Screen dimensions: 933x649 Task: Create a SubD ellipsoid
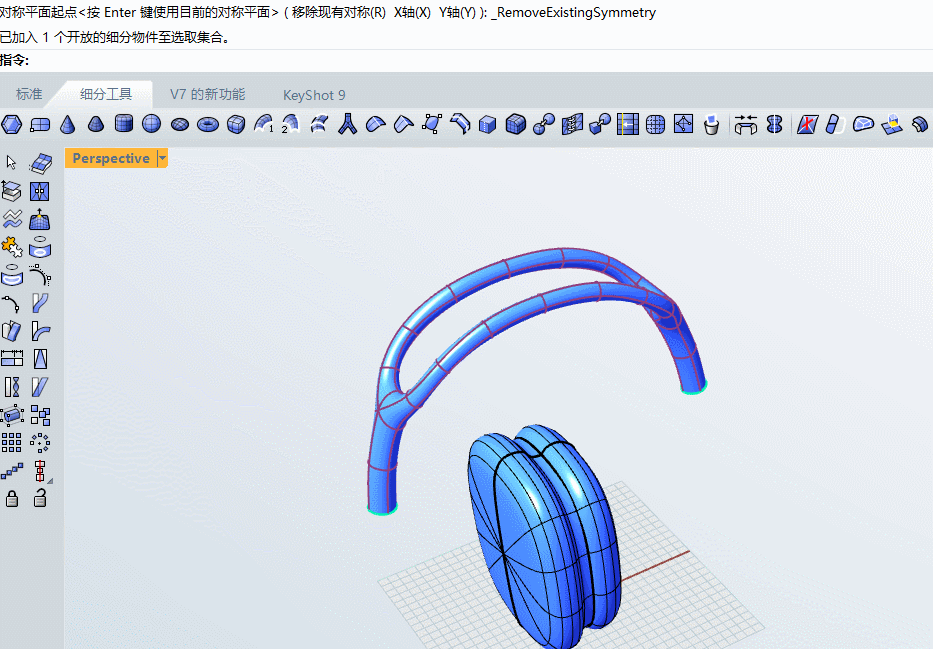[x=180, y=124]
